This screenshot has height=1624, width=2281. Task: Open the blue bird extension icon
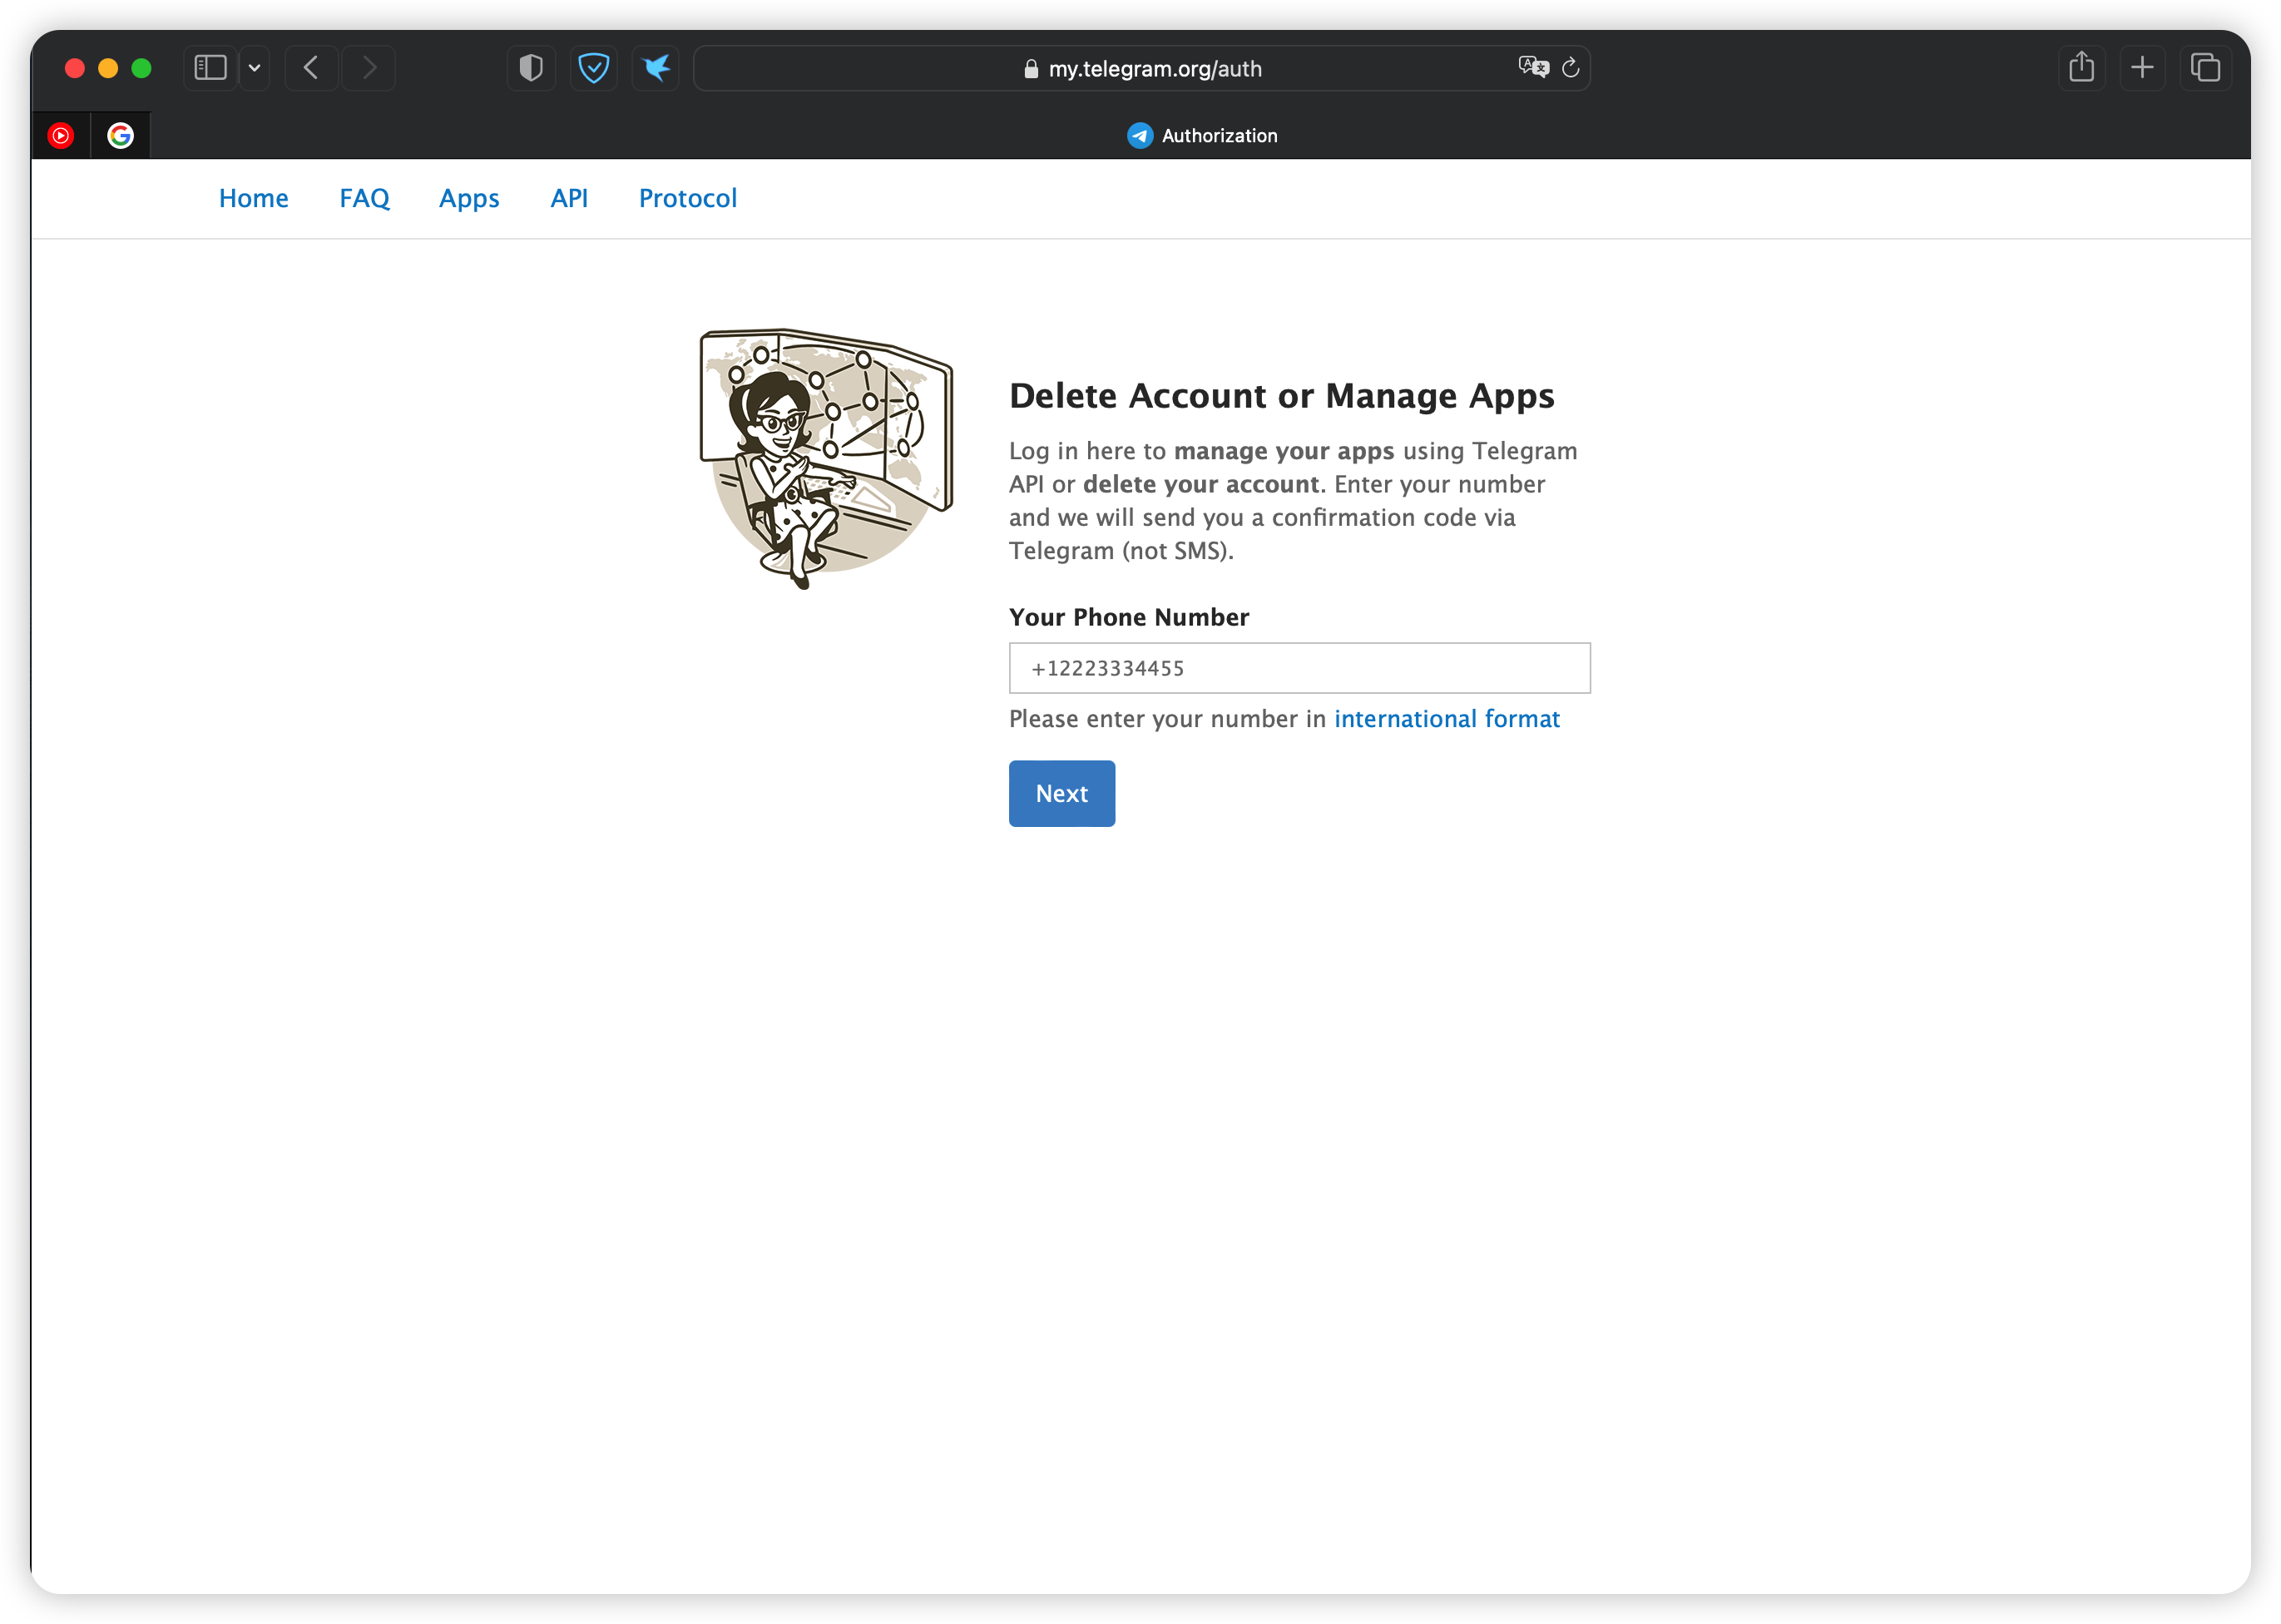tap(656, 68)
